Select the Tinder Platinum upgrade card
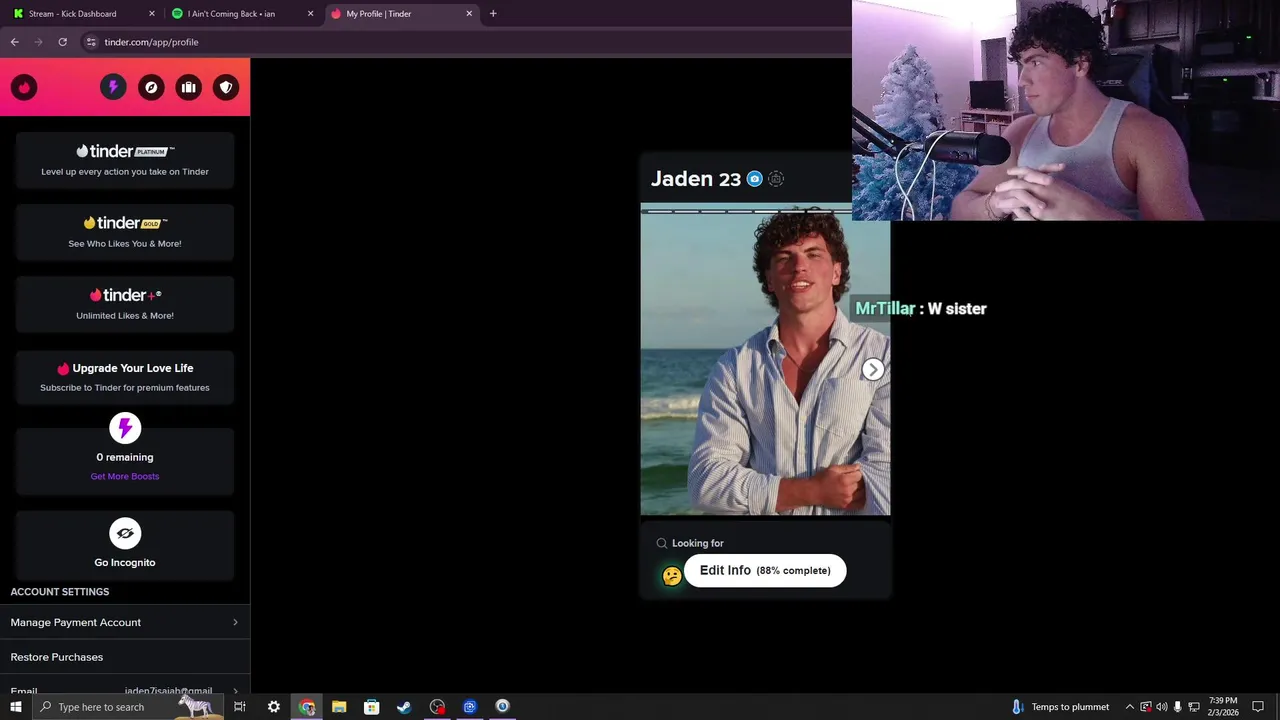 point(125,160)
